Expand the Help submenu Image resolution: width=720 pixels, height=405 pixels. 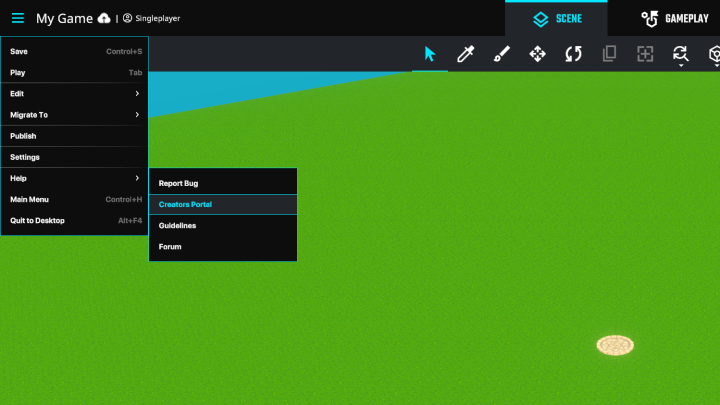74,178
